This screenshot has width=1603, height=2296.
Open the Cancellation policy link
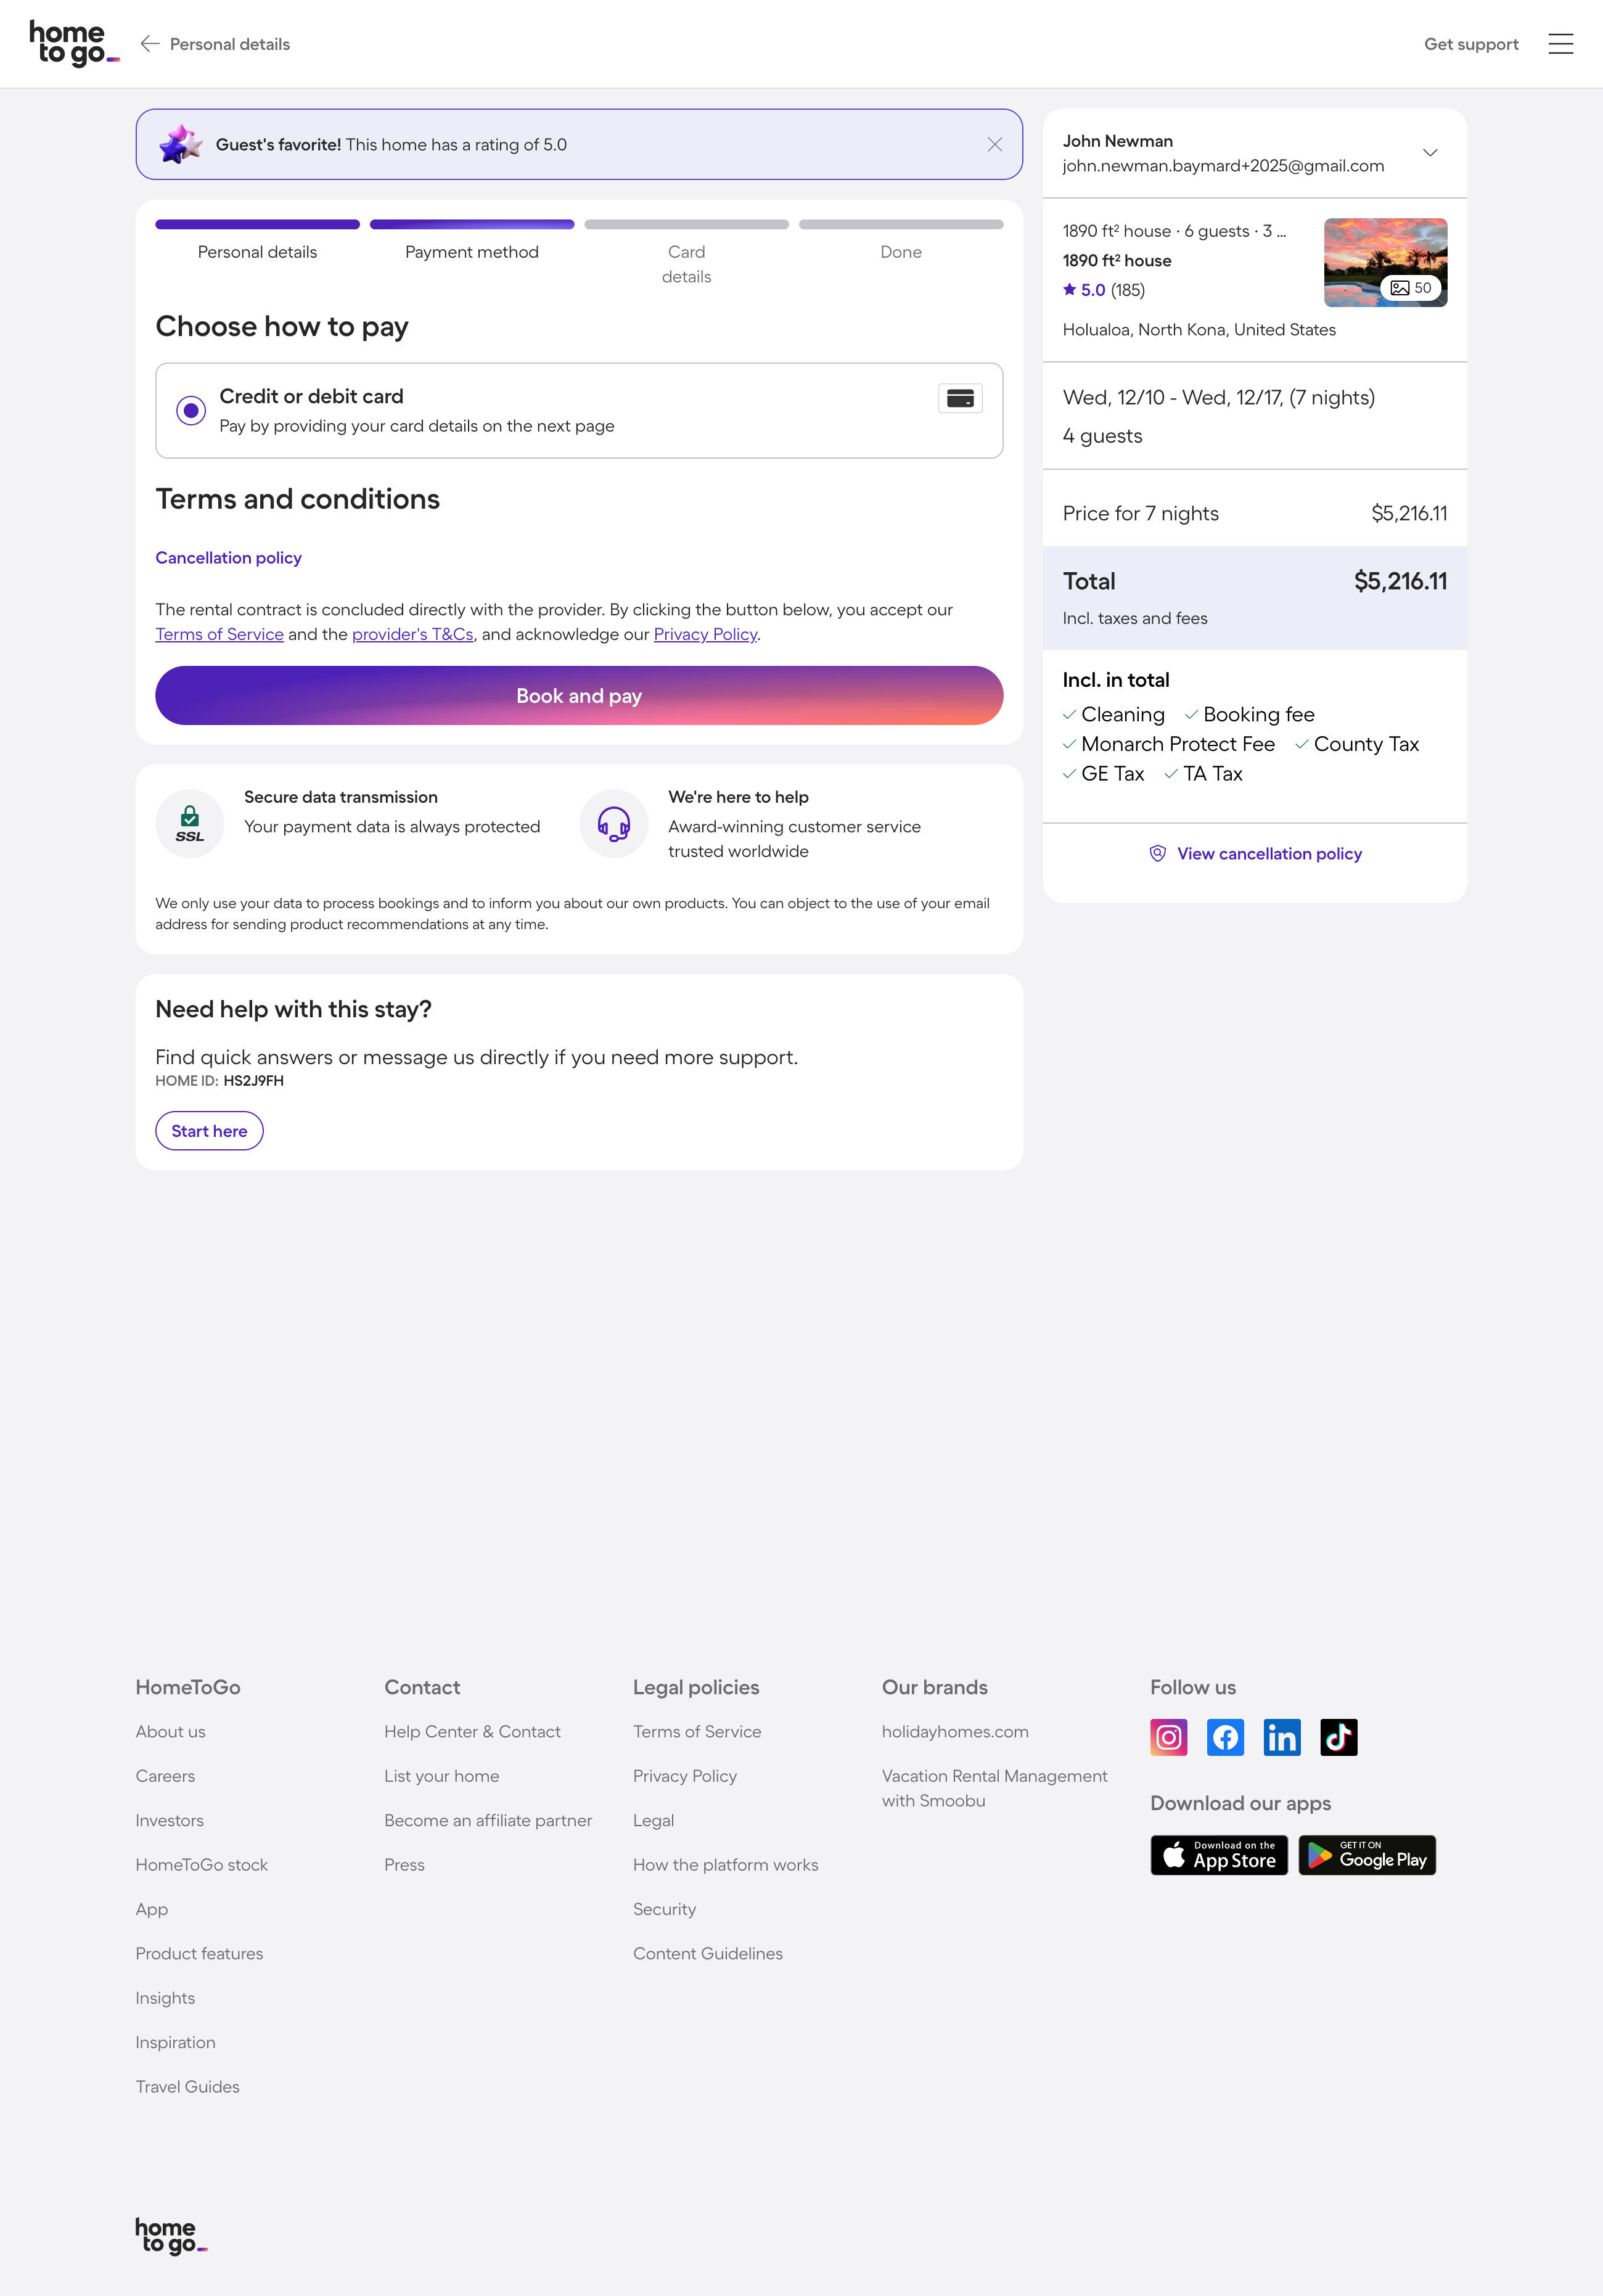228,557
